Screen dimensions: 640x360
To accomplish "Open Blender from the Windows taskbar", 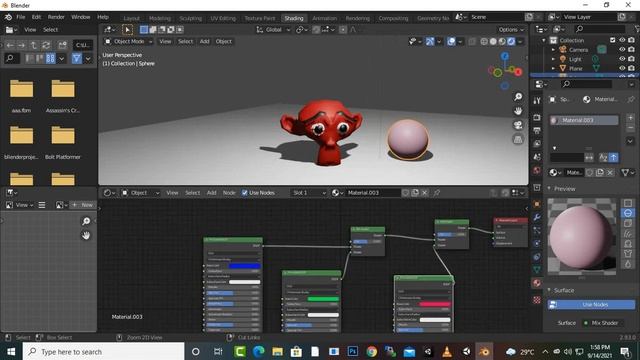I will tap(484, 351).
